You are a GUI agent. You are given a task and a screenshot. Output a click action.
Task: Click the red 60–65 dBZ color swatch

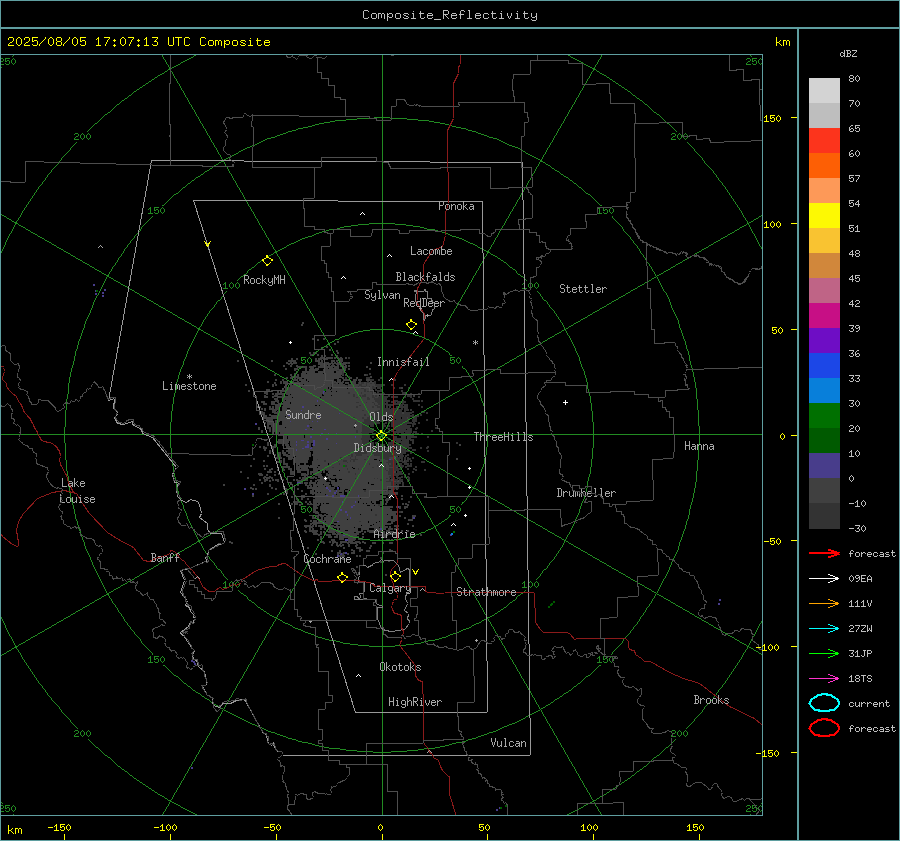point(824,140)
